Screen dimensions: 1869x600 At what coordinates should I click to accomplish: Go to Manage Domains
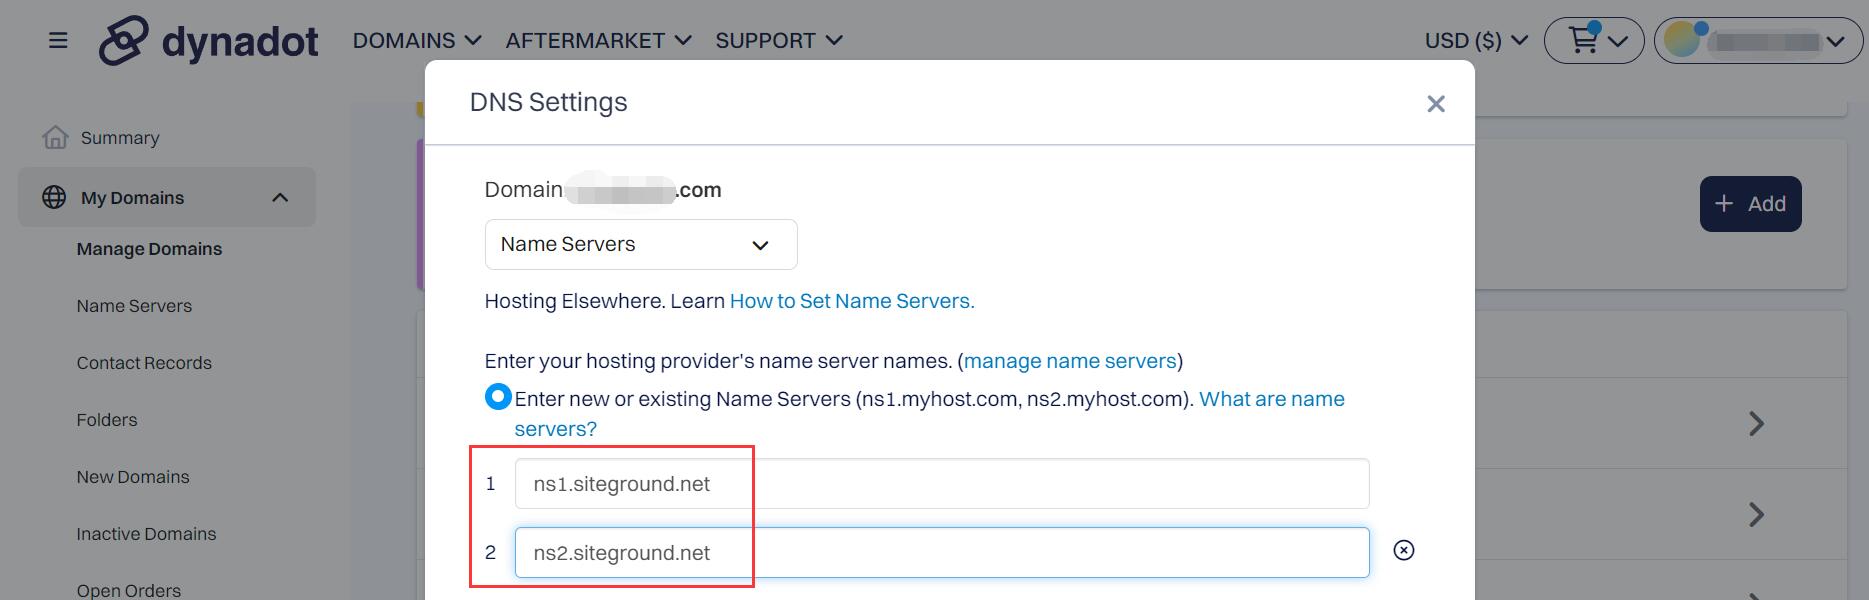click(149, 249)
